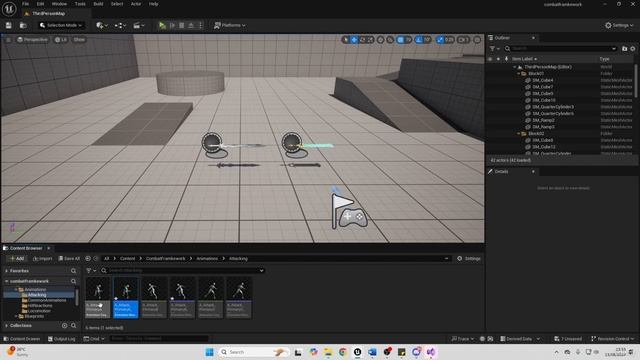Image resolution: width=640 pixels, height=360 pixels.
Task: Select SM_Cube4 in the Outliner
Action: click(x=542, y=80)
